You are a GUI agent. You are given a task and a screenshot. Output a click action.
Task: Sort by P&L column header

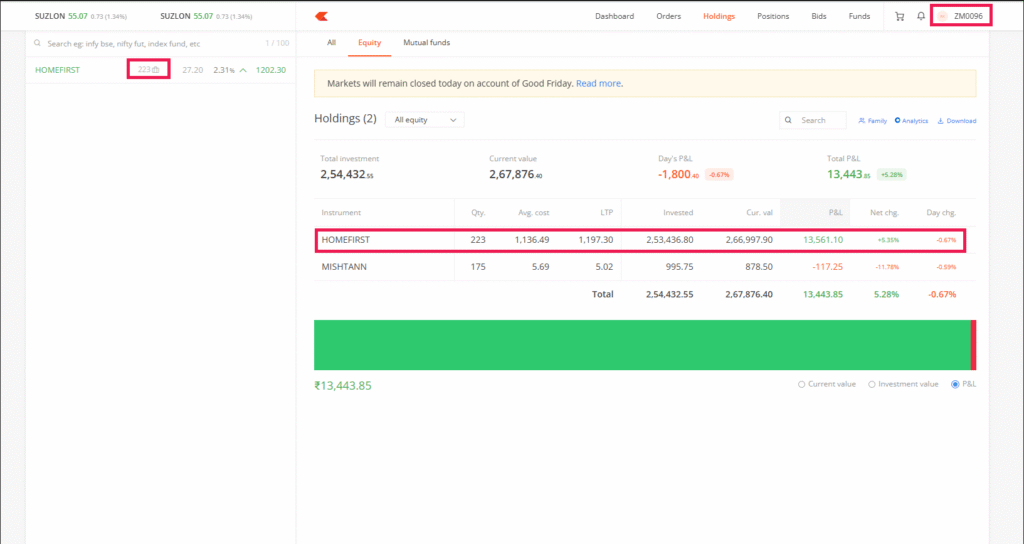click(x=835, y=213)
